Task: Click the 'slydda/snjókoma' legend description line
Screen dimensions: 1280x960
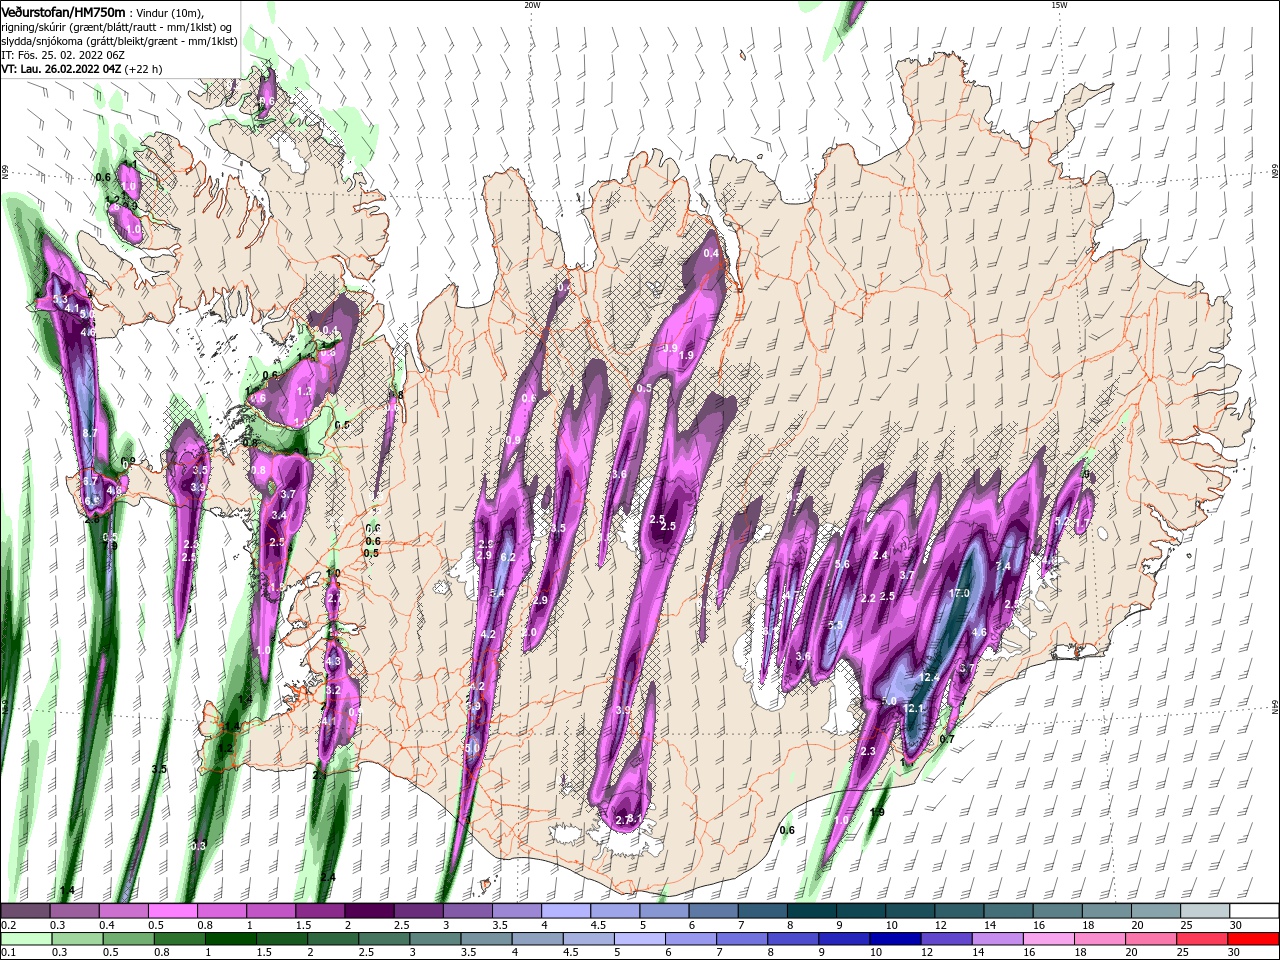Action: tap(118, 41)
